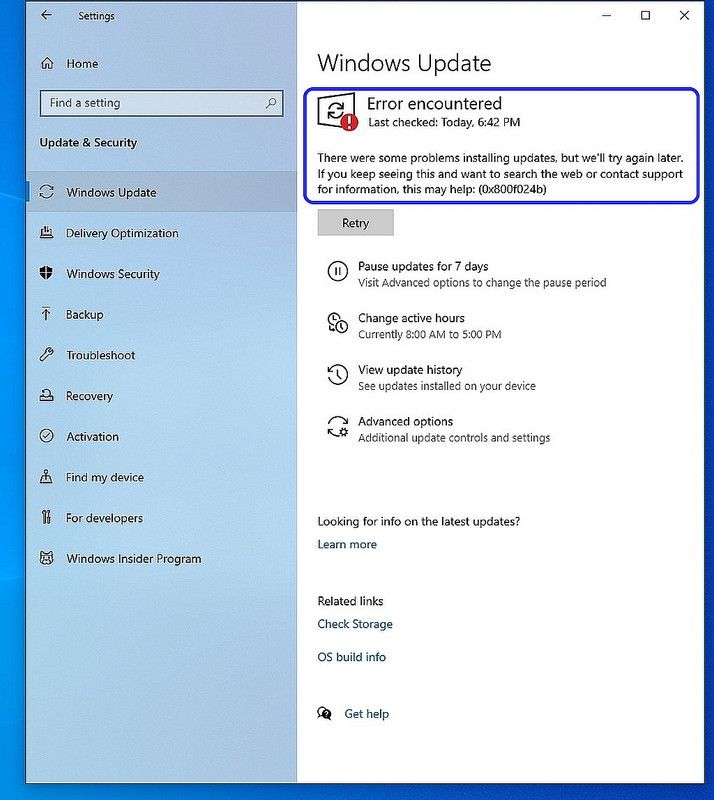
Task: Select Windows Update in sidebar
Action: 161,192
